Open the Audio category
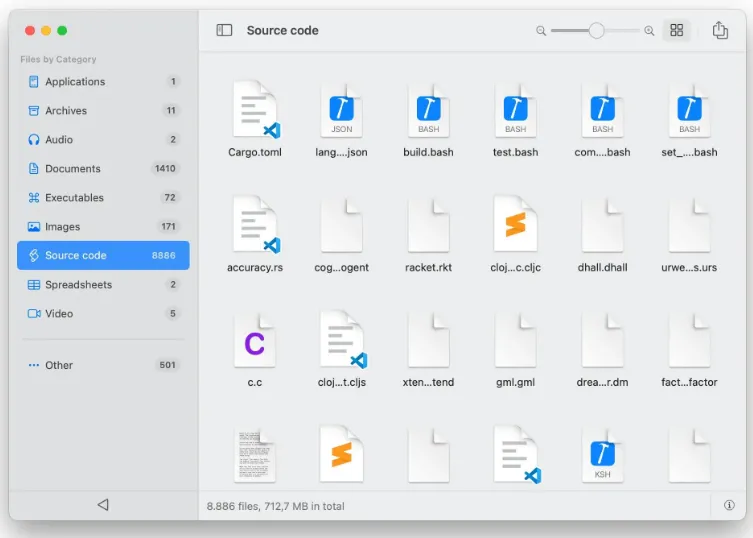 pos(103,140)
